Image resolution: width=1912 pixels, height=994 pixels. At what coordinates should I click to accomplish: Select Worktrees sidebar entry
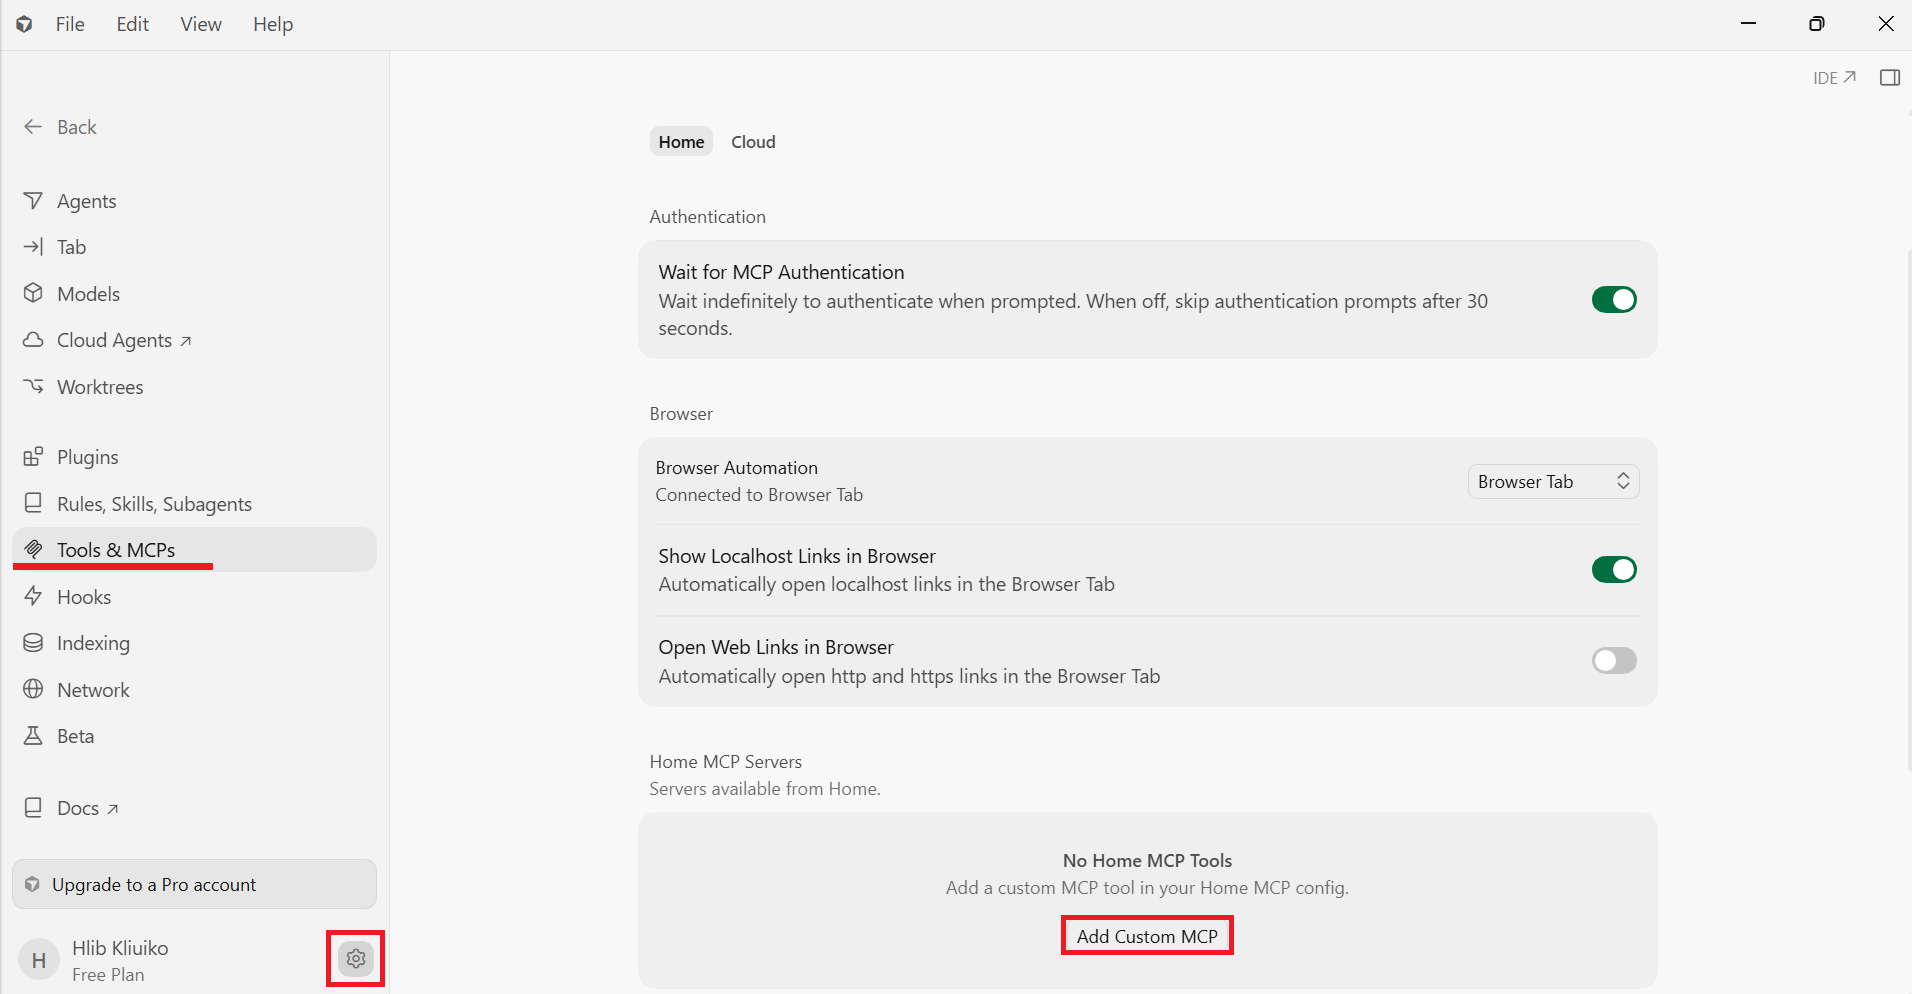(195, 386)
